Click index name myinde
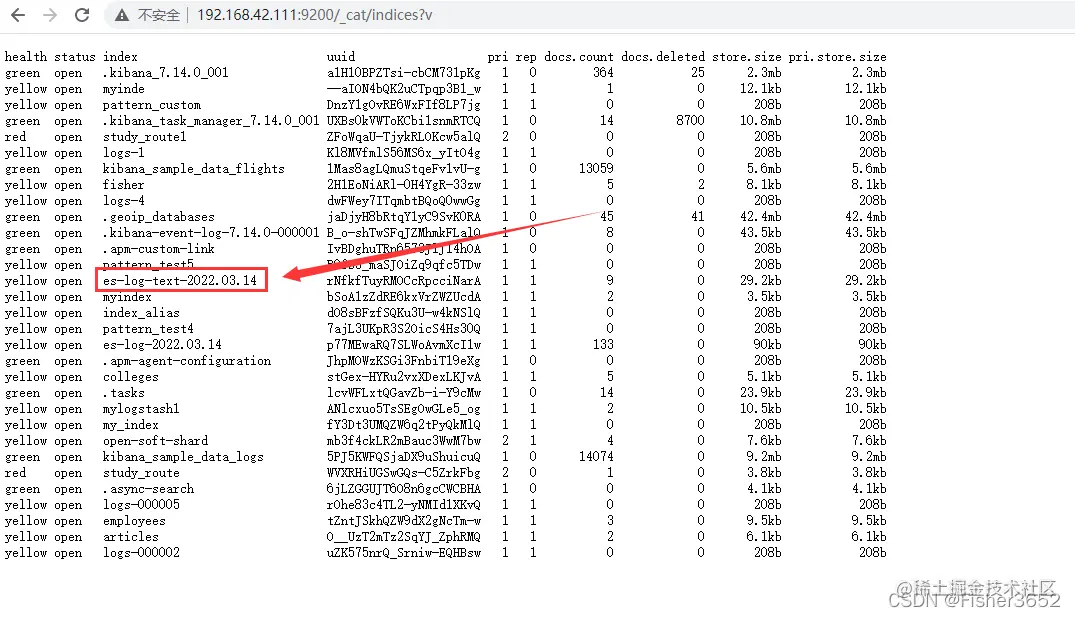 pyautogui.click(x=123, y=88)
